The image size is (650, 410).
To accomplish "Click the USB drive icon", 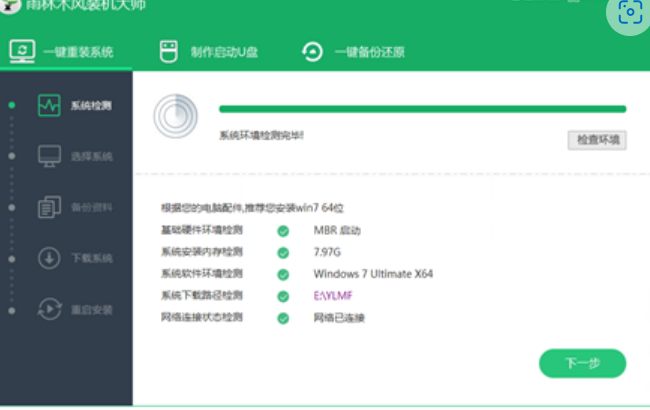I will (x=169, y=51).
